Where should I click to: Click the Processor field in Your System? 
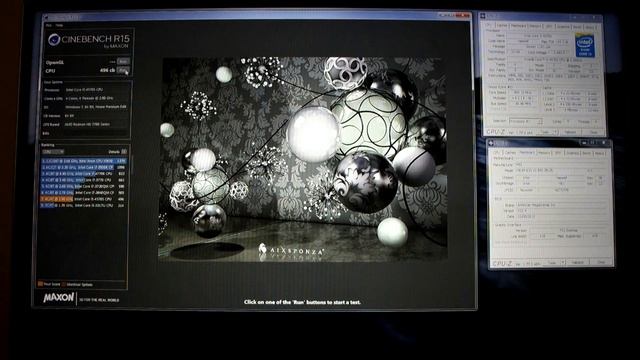pyautogui.click(x=96, y=90)
